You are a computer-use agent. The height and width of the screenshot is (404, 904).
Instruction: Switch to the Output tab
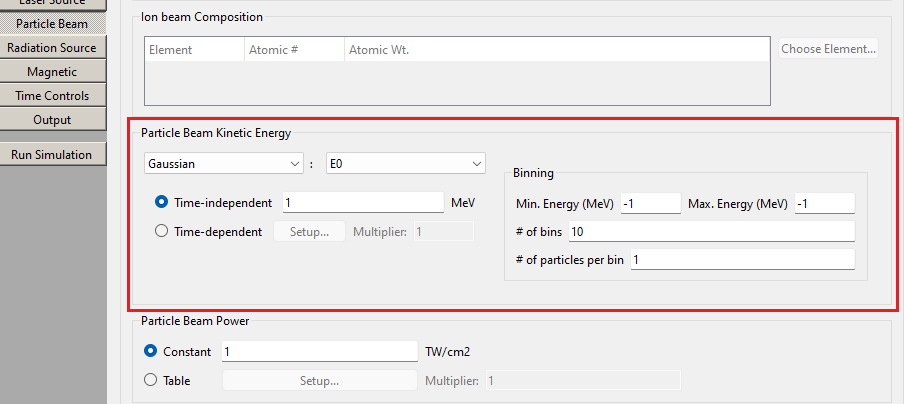click(x=52, y=120)
